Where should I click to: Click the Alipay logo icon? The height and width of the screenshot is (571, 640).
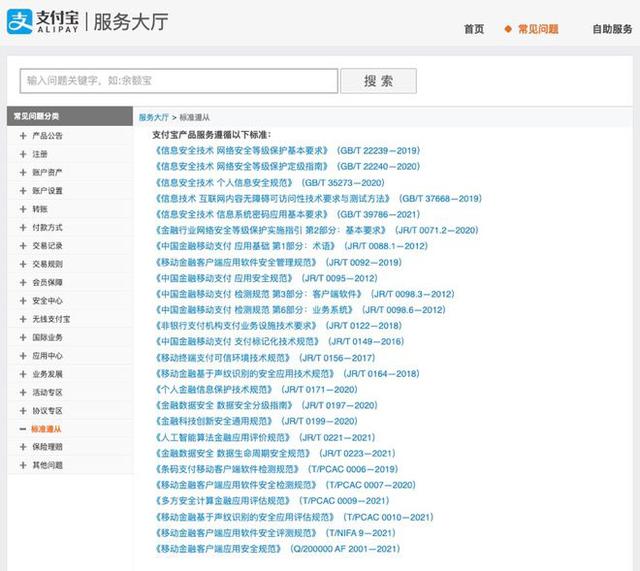click(x=20, y=22)
